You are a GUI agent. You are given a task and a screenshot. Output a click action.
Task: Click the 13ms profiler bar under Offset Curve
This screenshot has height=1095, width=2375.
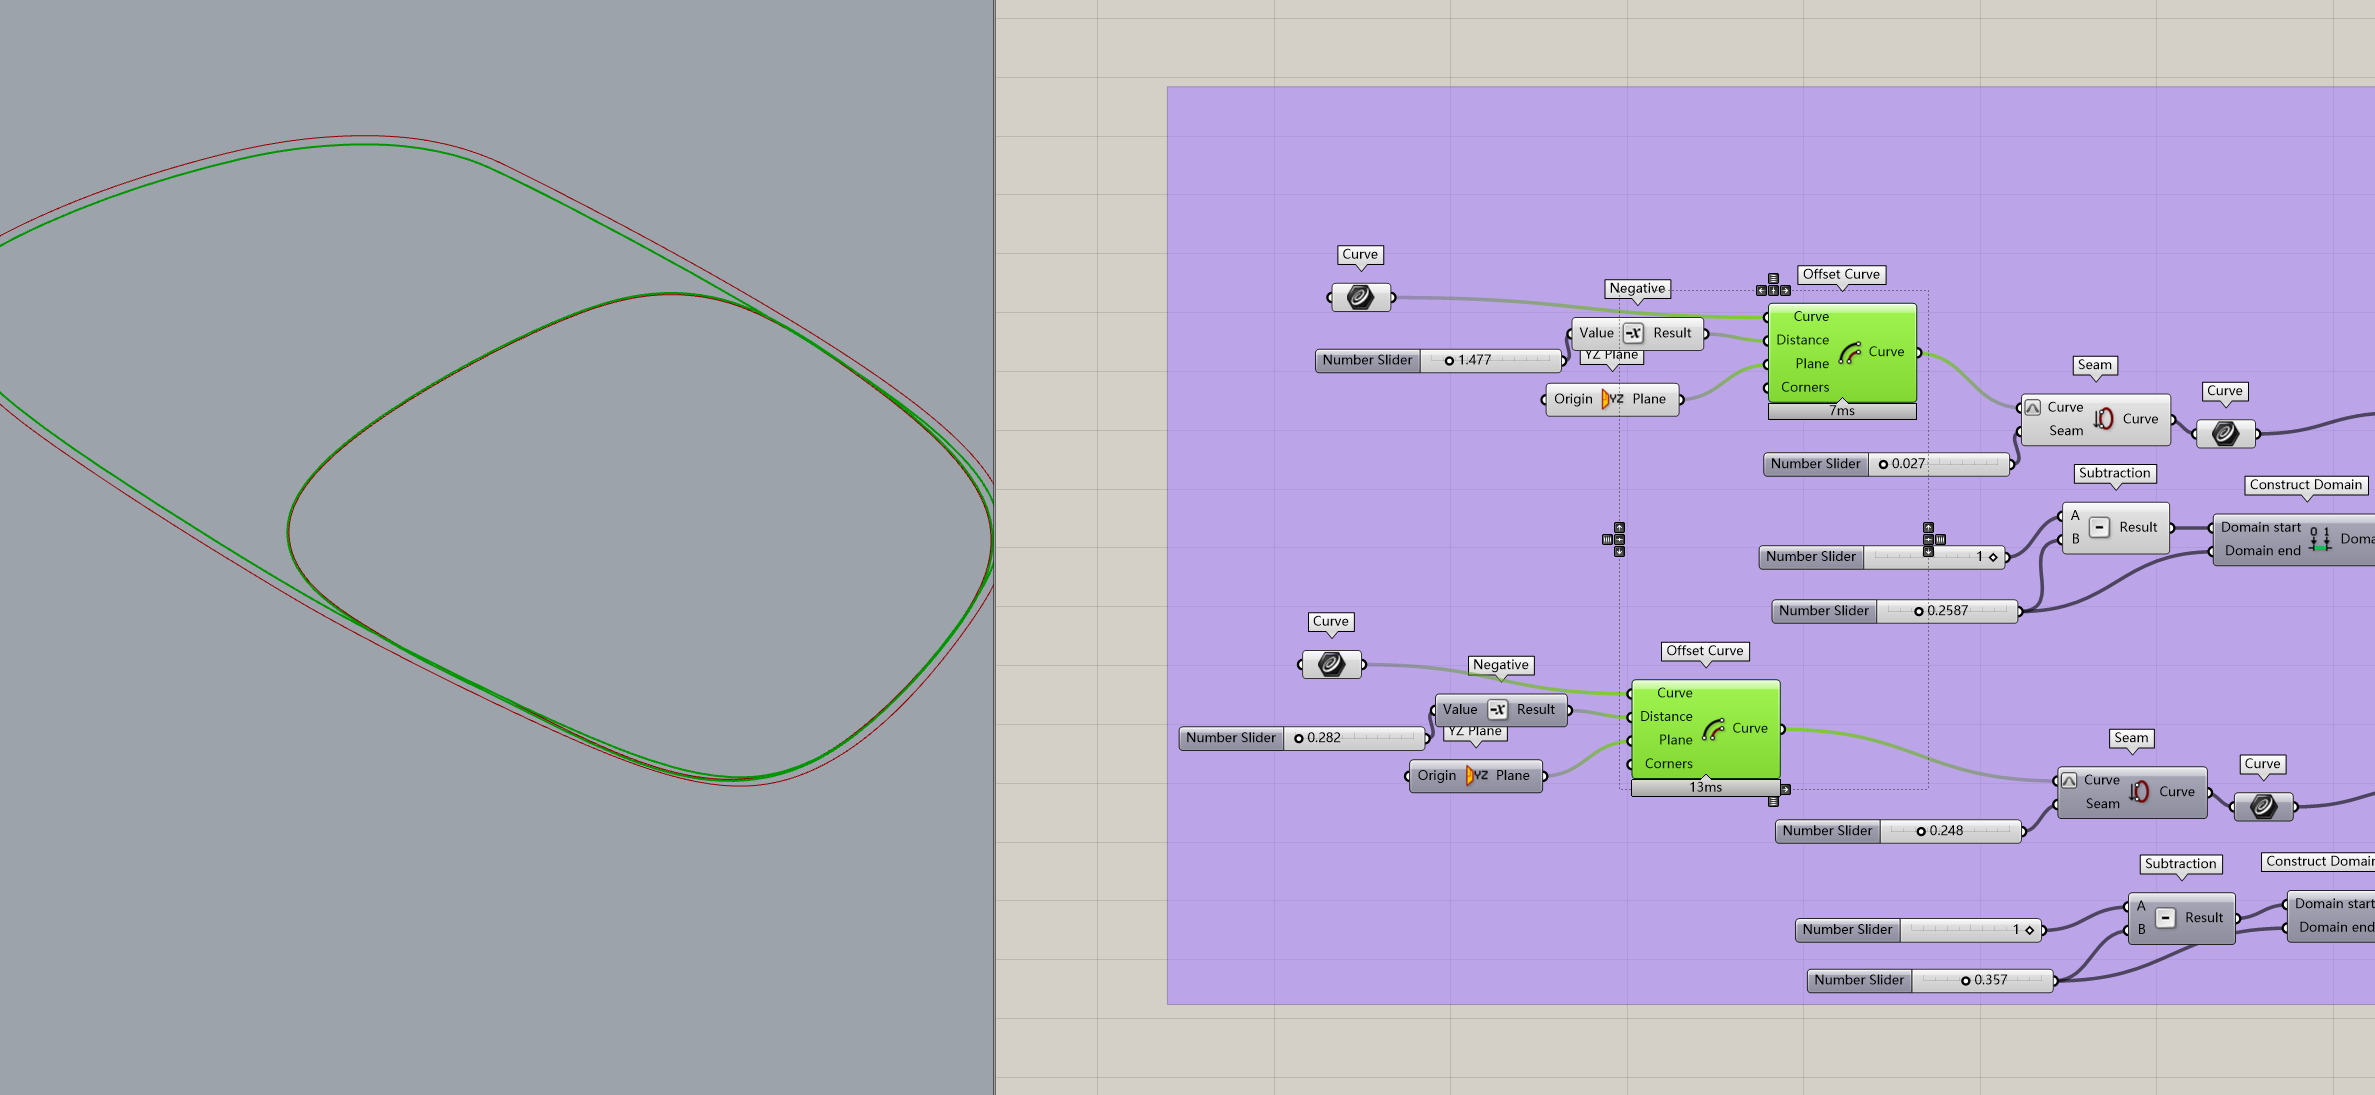(1705, 788)
